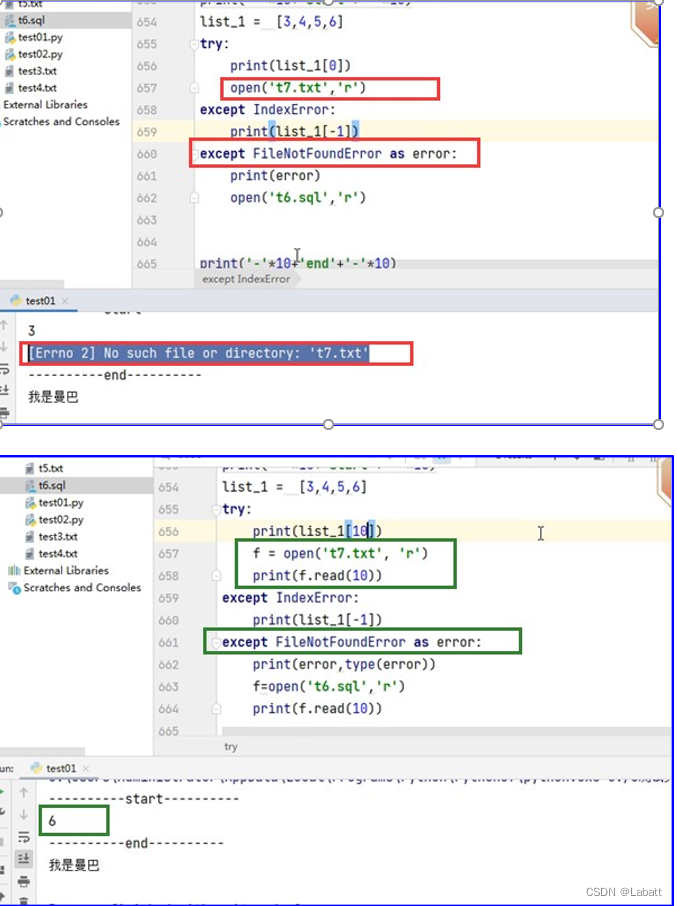Click the 'try' breadcrumb in lower editor

(231, 747)
